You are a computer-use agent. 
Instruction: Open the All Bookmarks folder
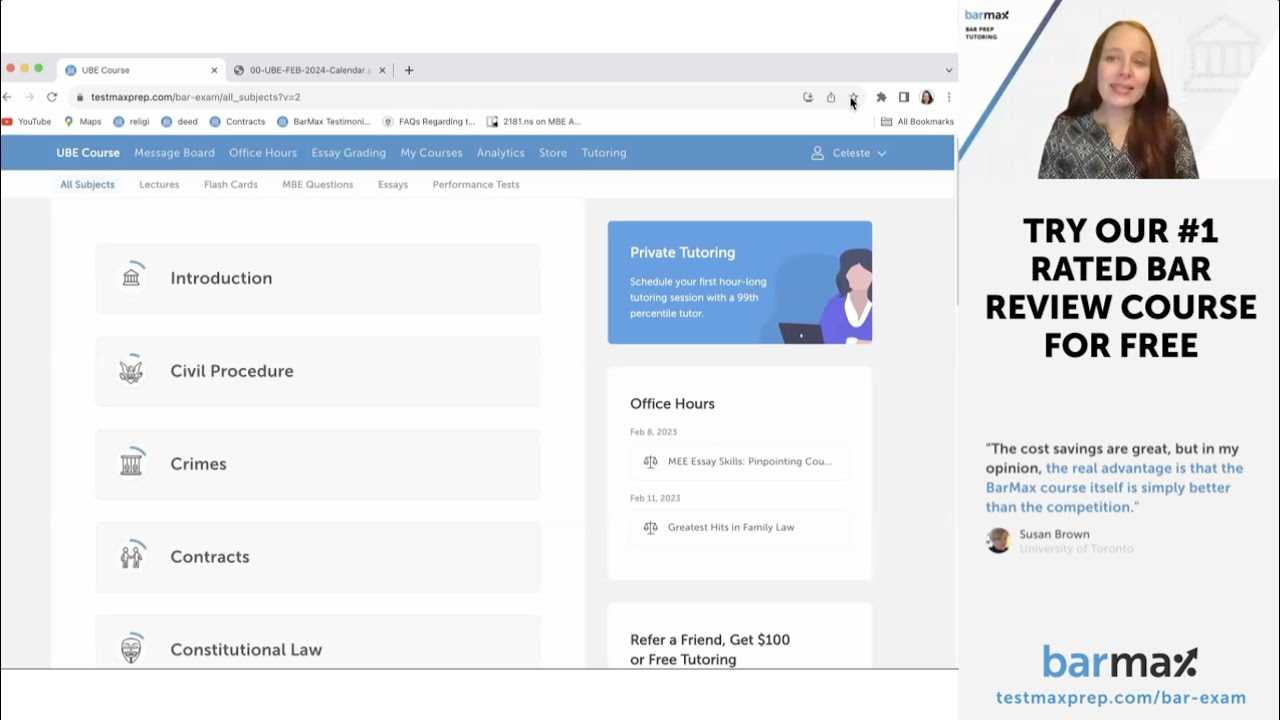pos(917,121)
